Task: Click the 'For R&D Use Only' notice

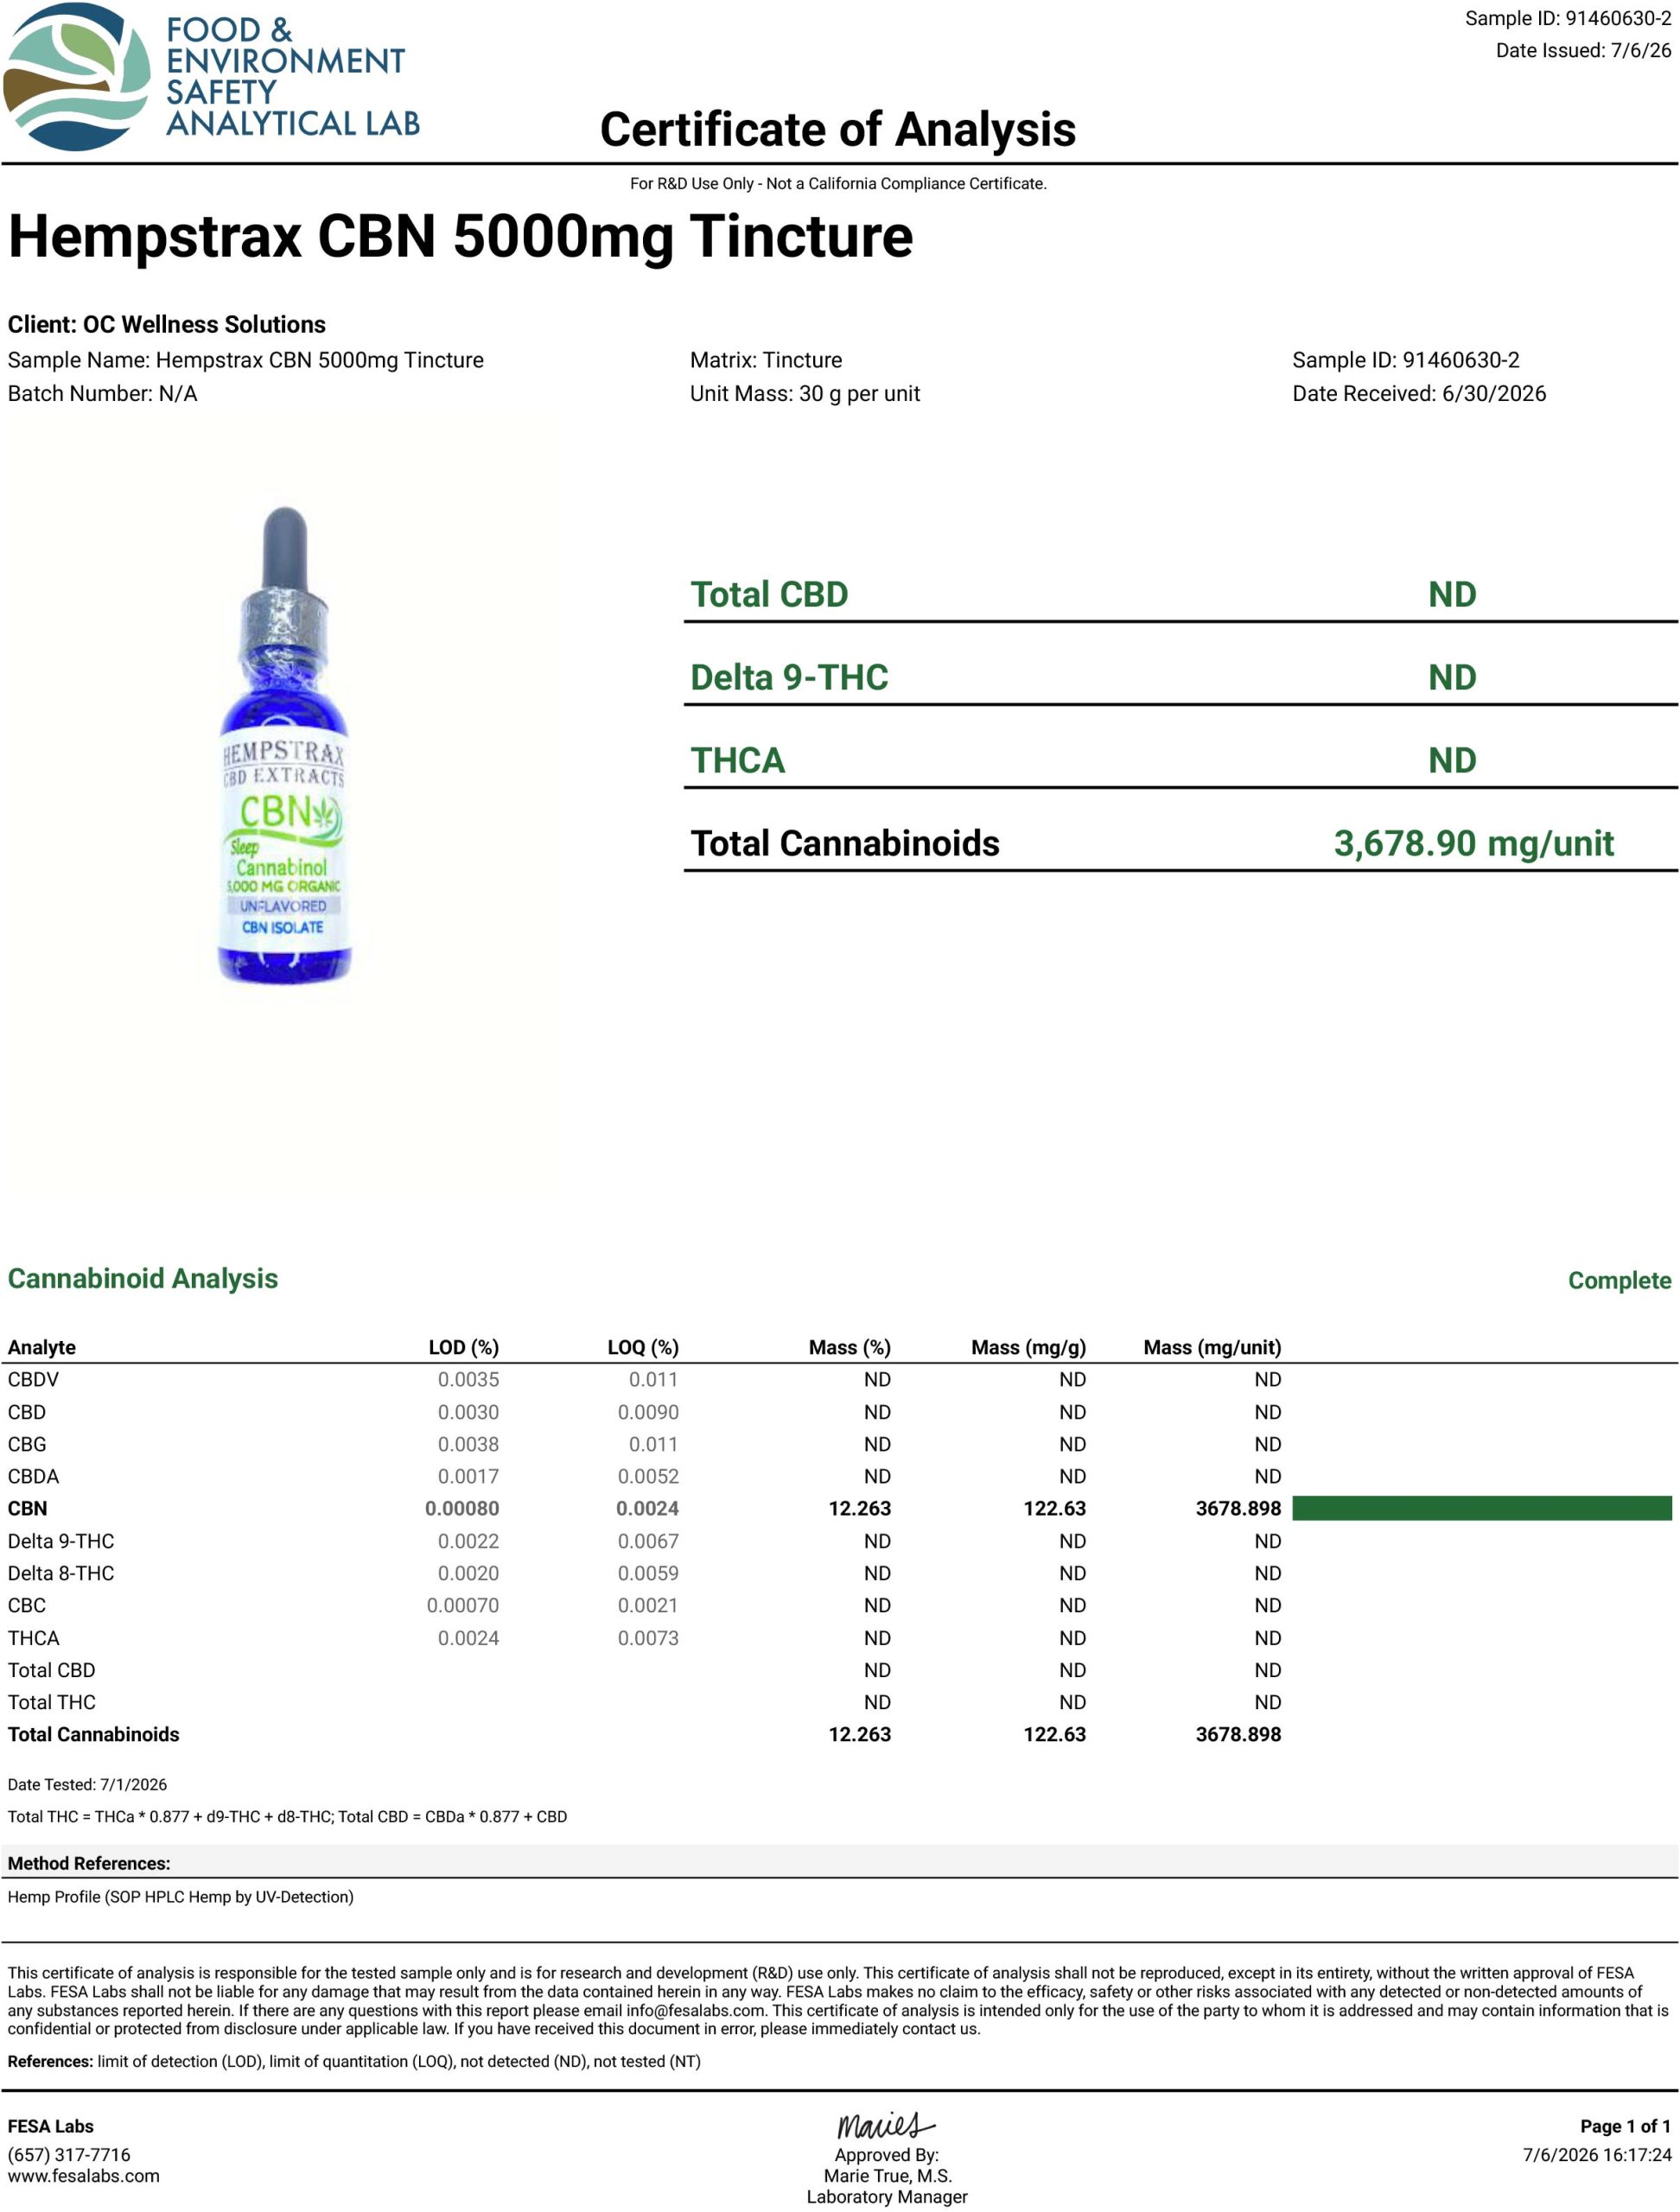Action: [838, 184]
